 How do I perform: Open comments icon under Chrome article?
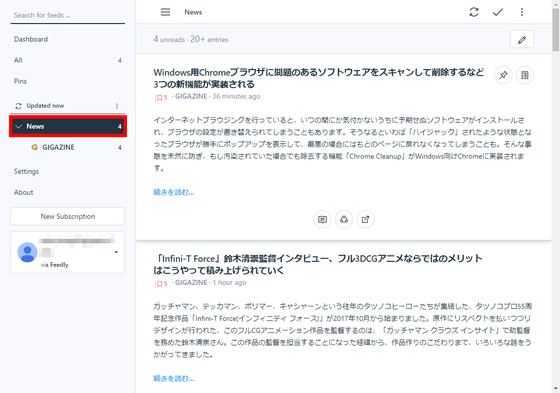(x=322, y=219)
